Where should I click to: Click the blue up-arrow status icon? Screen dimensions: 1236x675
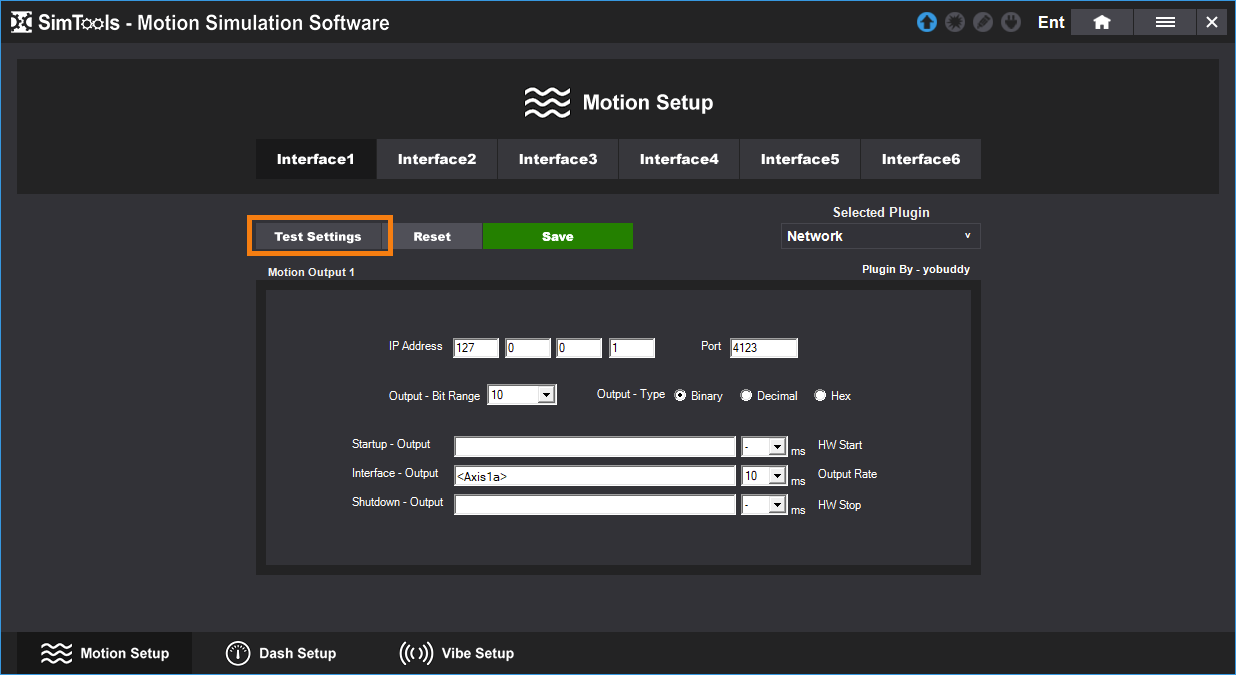click(x=927, y=22)
